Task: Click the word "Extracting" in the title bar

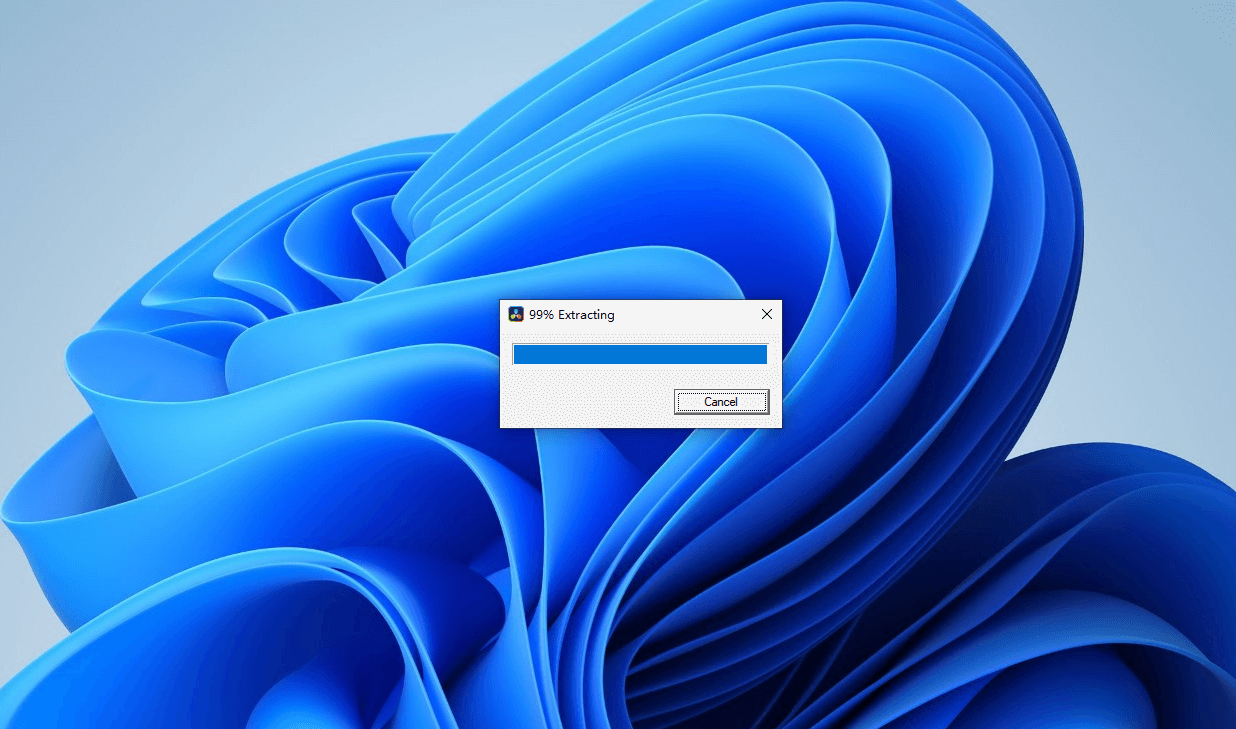Action: tap(586, 315)
